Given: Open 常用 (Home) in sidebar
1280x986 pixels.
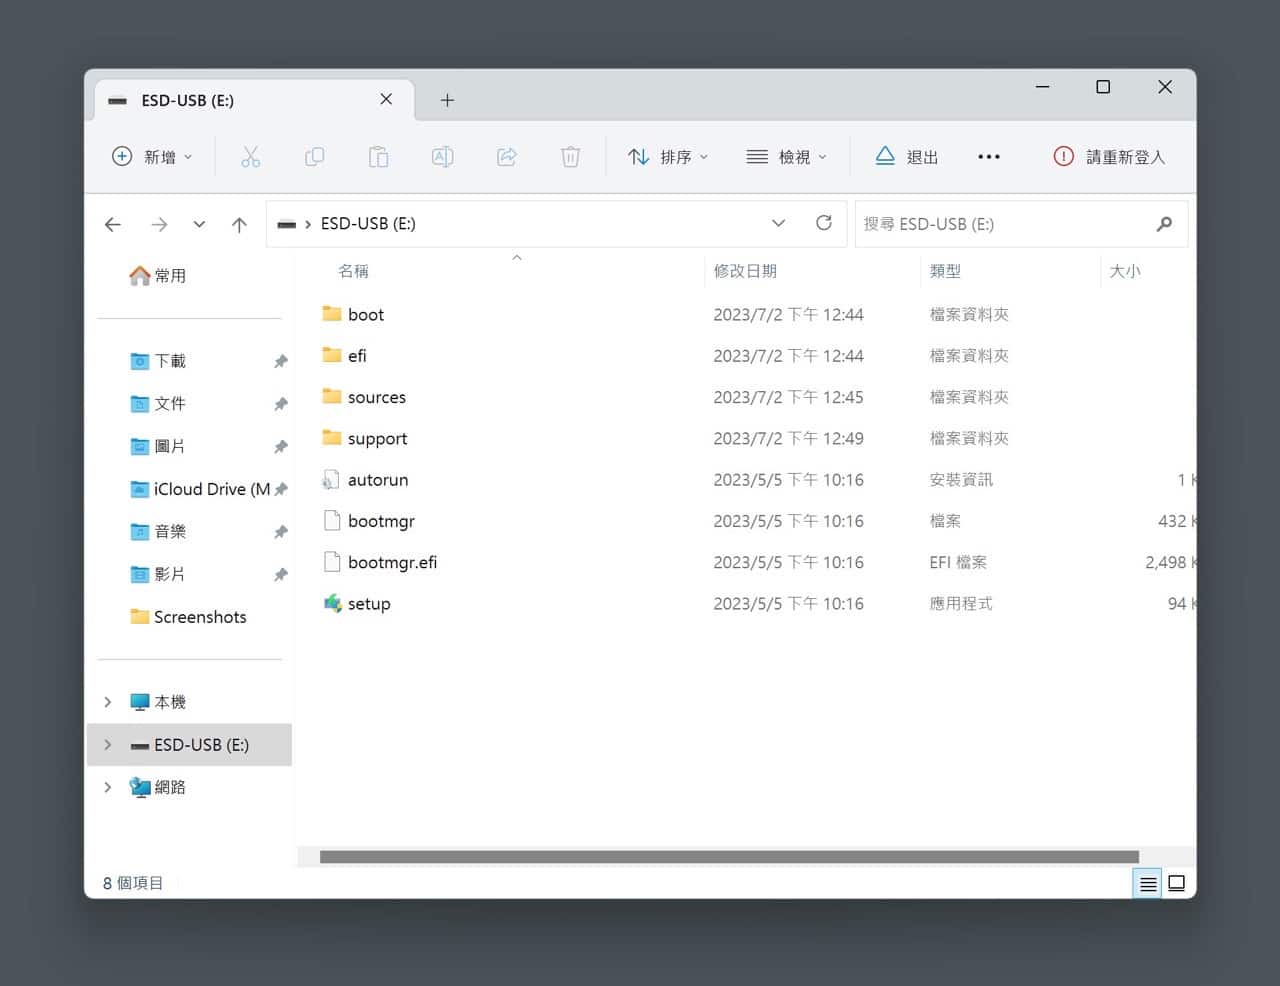Looking at the screenshot, I should tap(158, 275).
